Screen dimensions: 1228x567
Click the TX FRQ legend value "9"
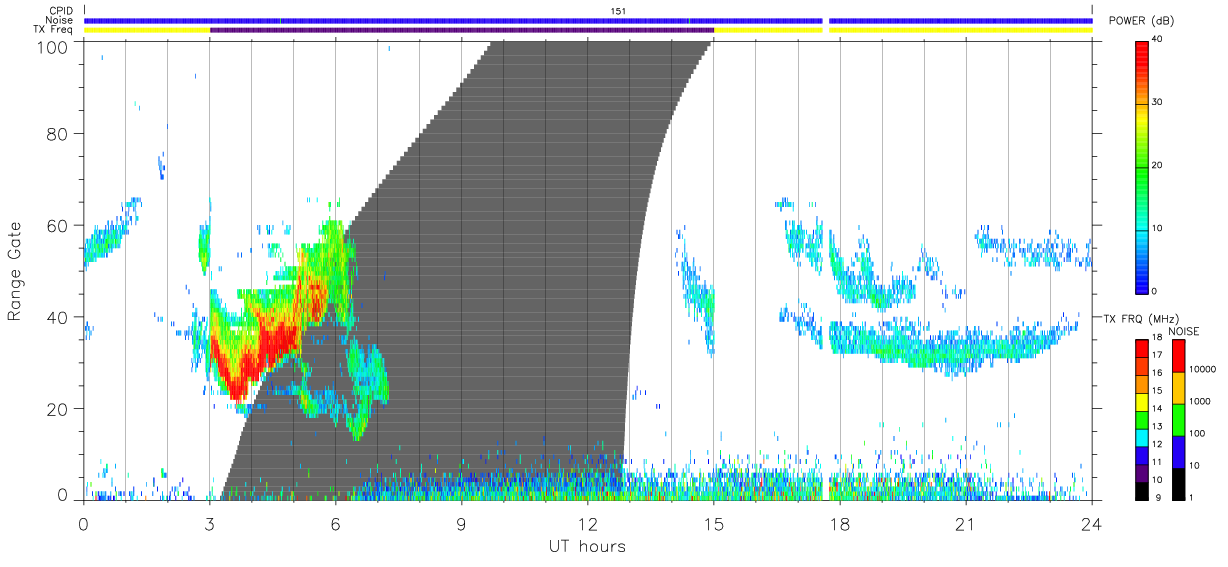coord(1156,497)
